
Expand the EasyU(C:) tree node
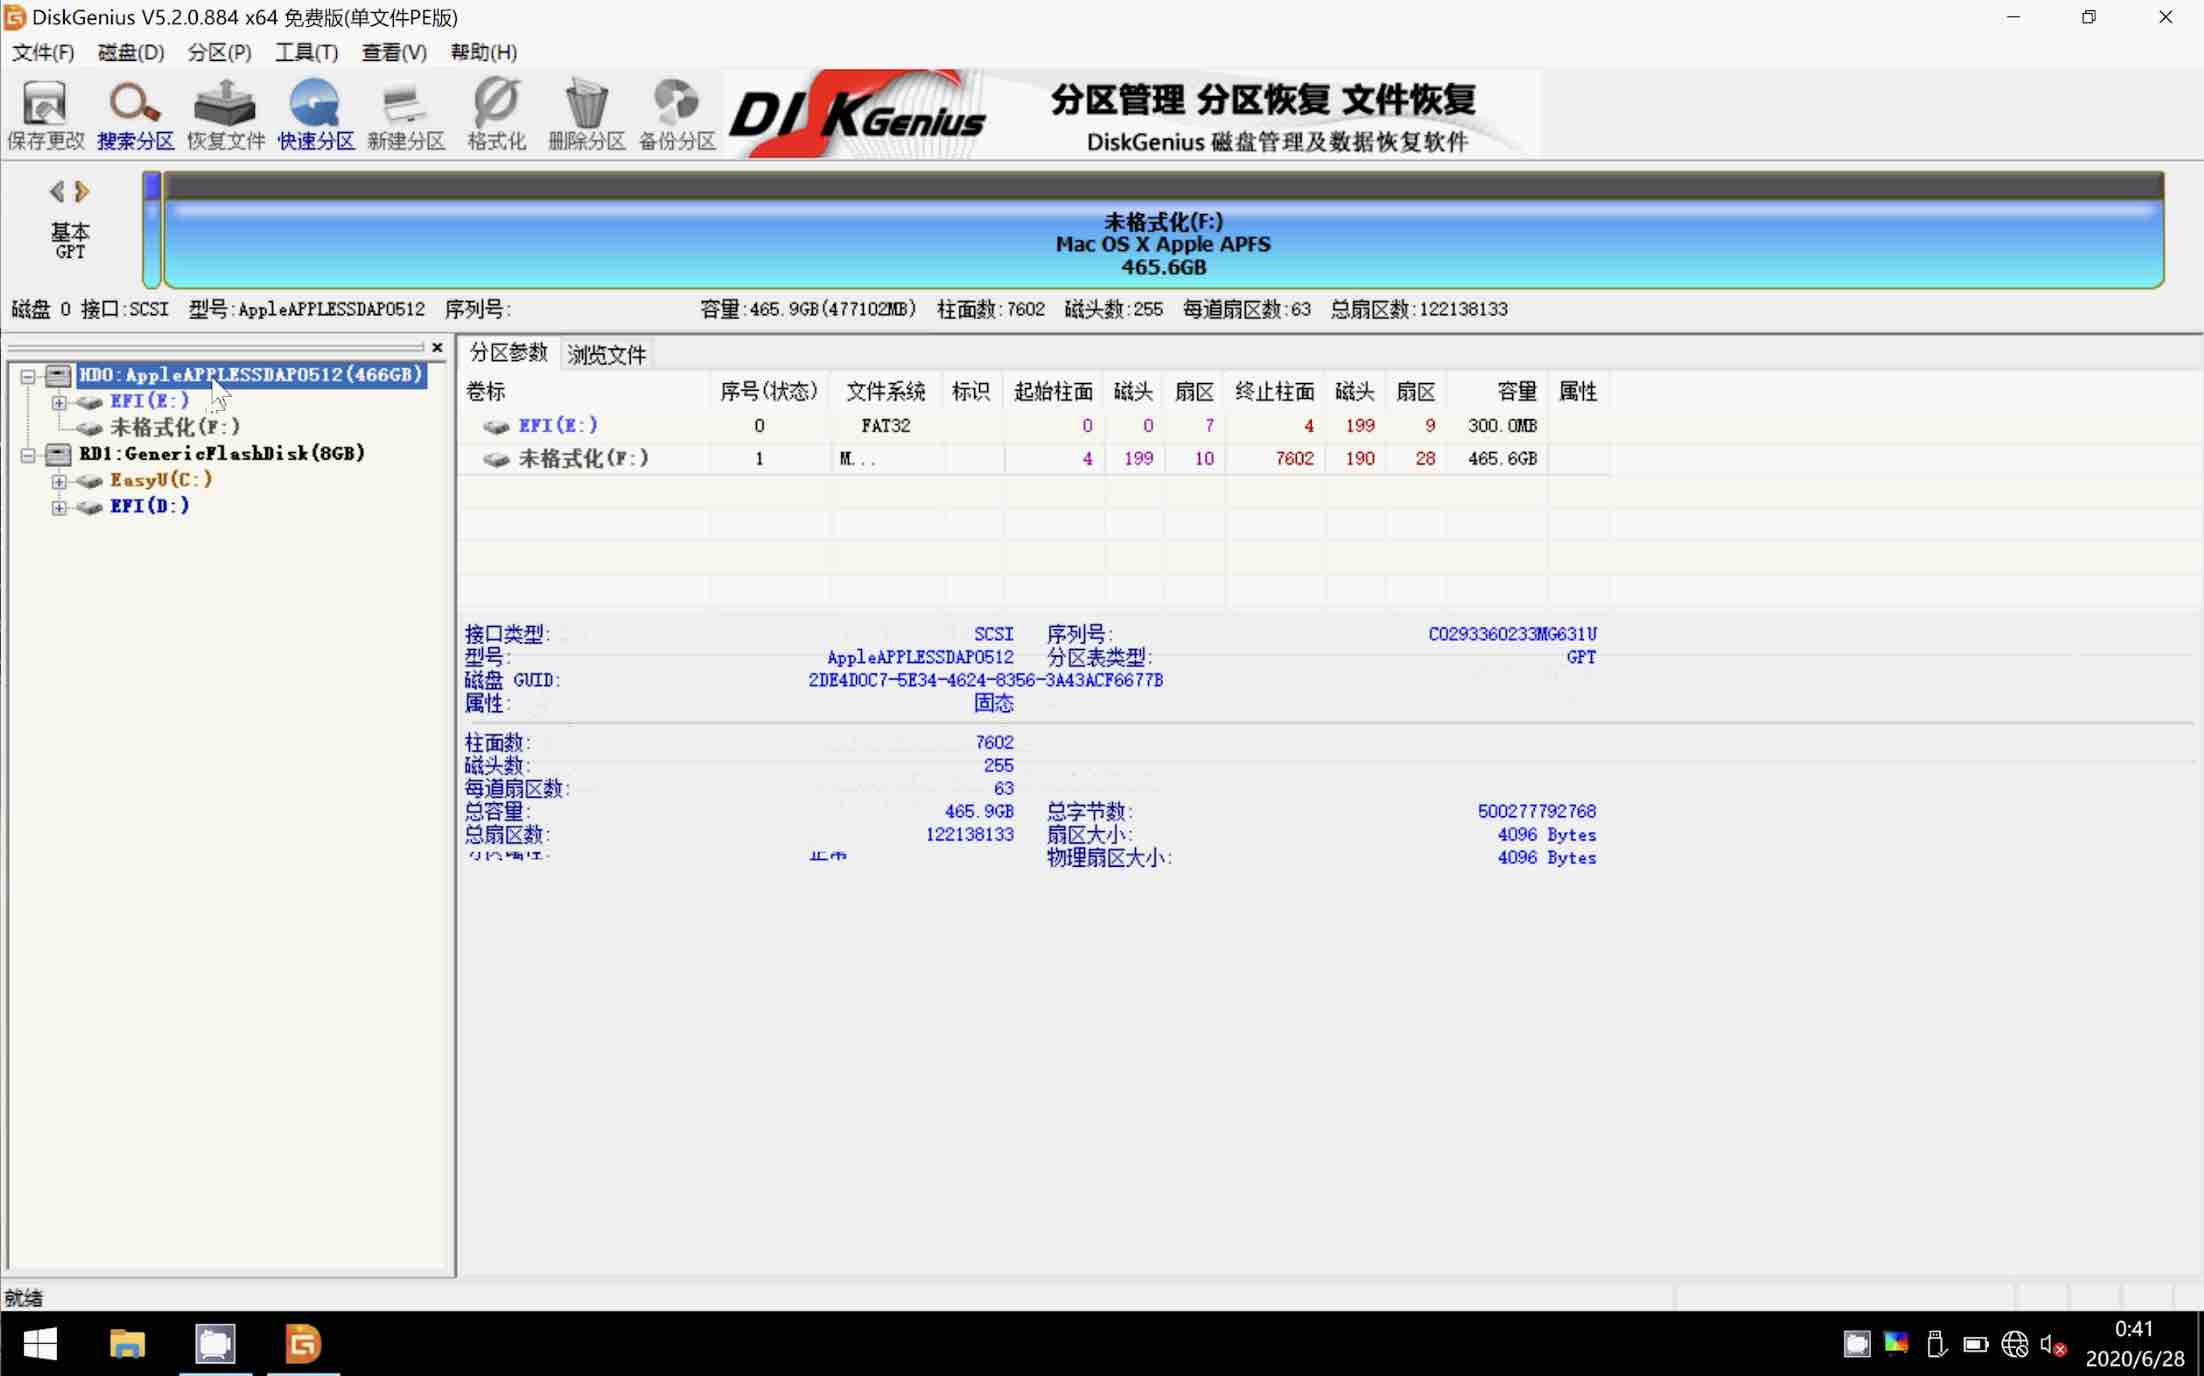59,481
